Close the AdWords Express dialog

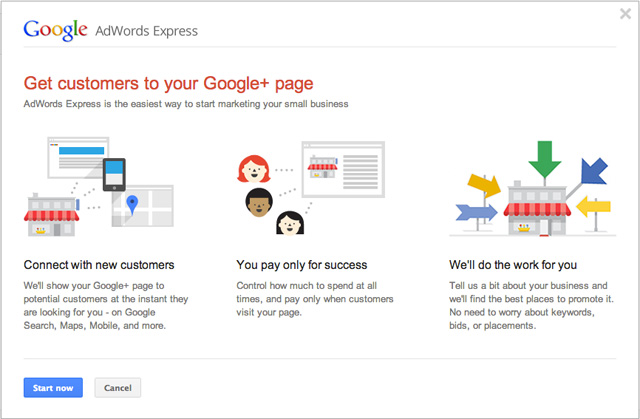(x=625, y=14)
